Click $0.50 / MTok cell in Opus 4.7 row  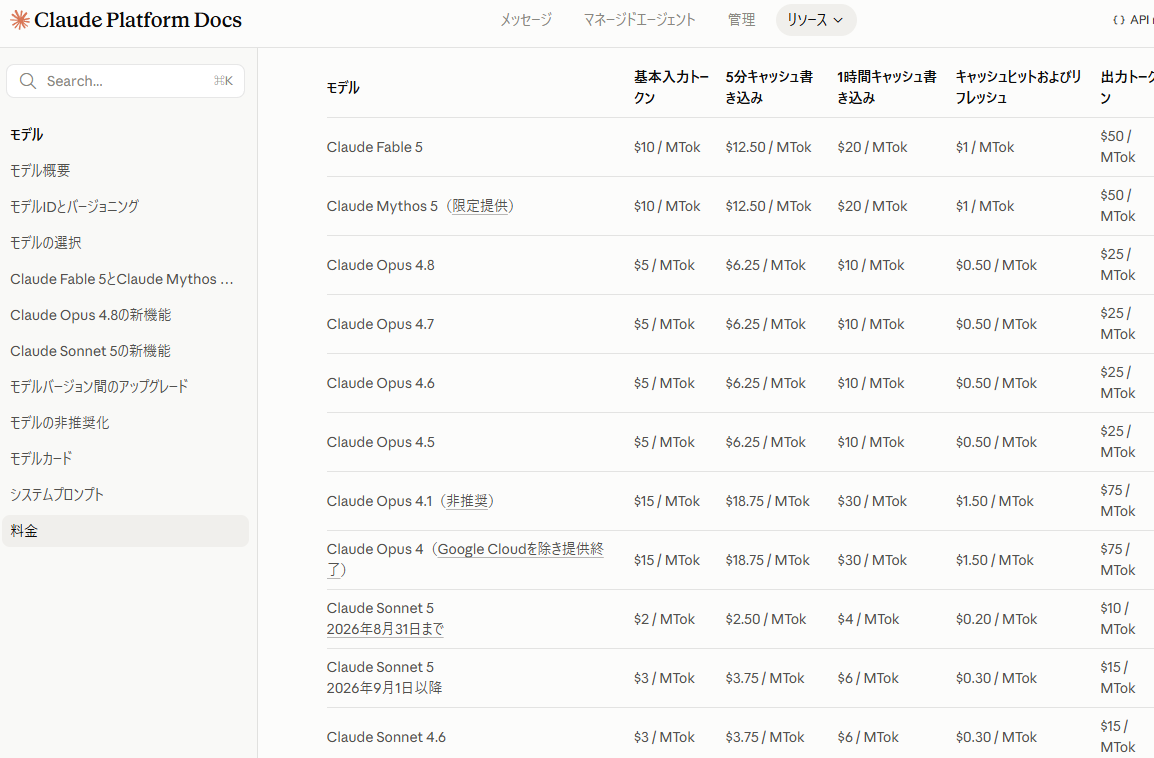(997, 324)
